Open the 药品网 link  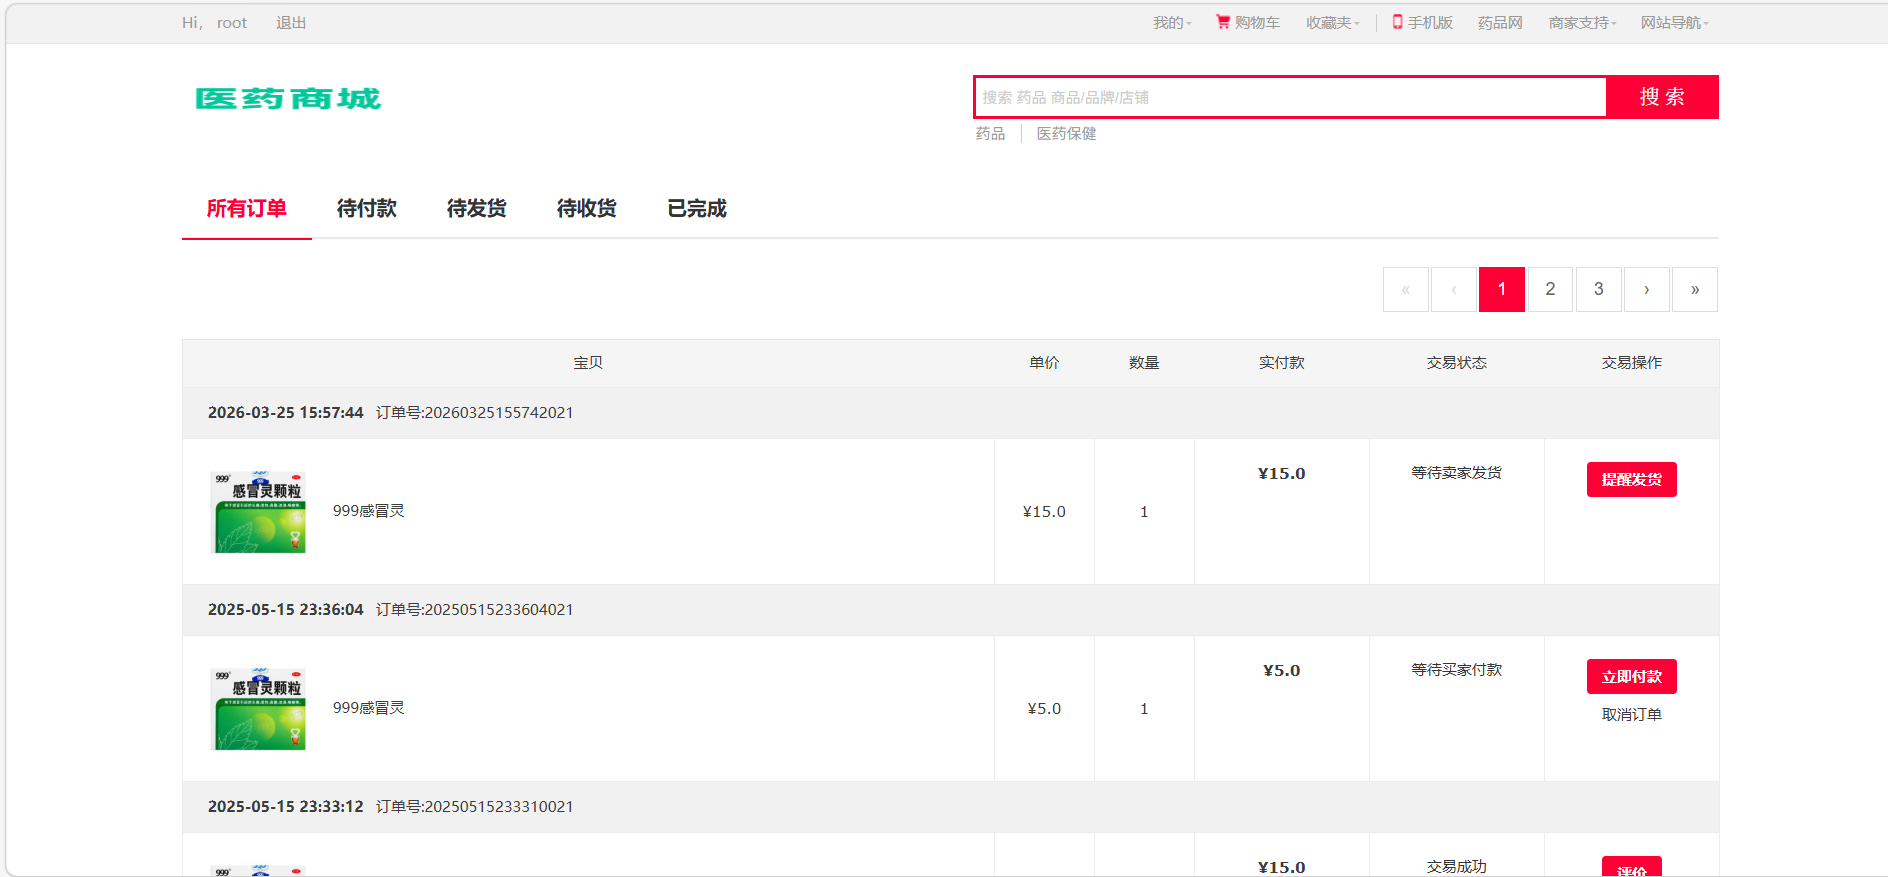click(1500, 23)
